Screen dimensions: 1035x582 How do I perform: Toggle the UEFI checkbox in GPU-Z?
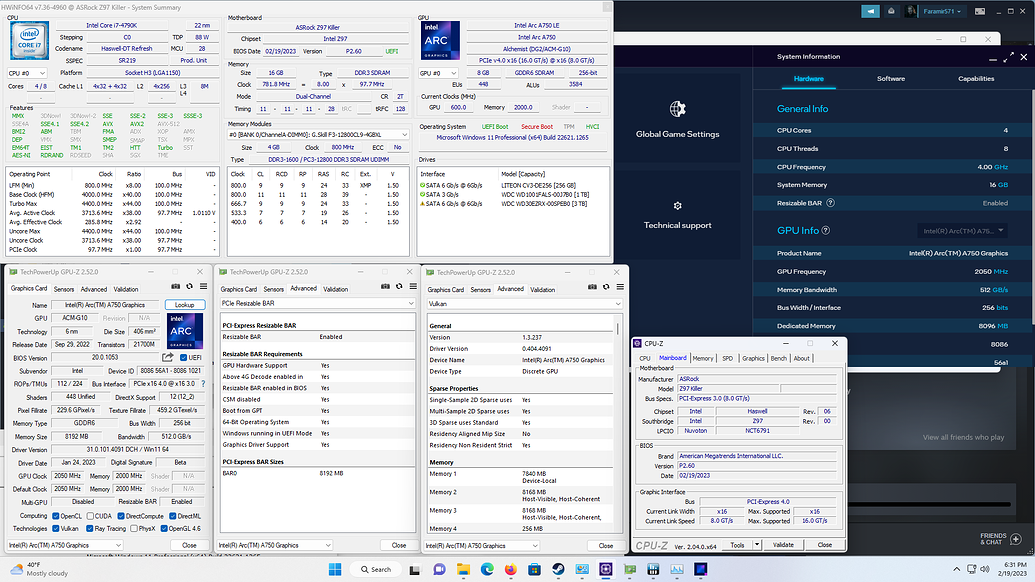184,357
